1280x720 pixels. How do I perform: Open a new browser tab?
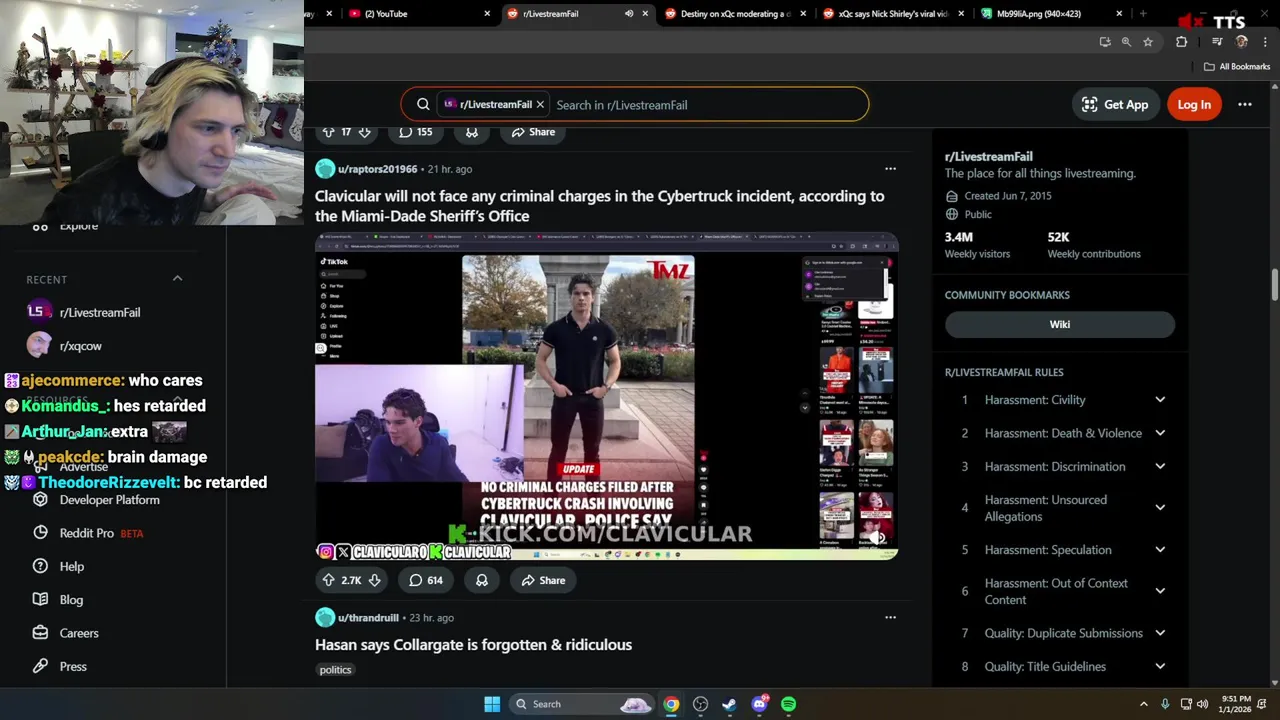[x=1143, y=14]
